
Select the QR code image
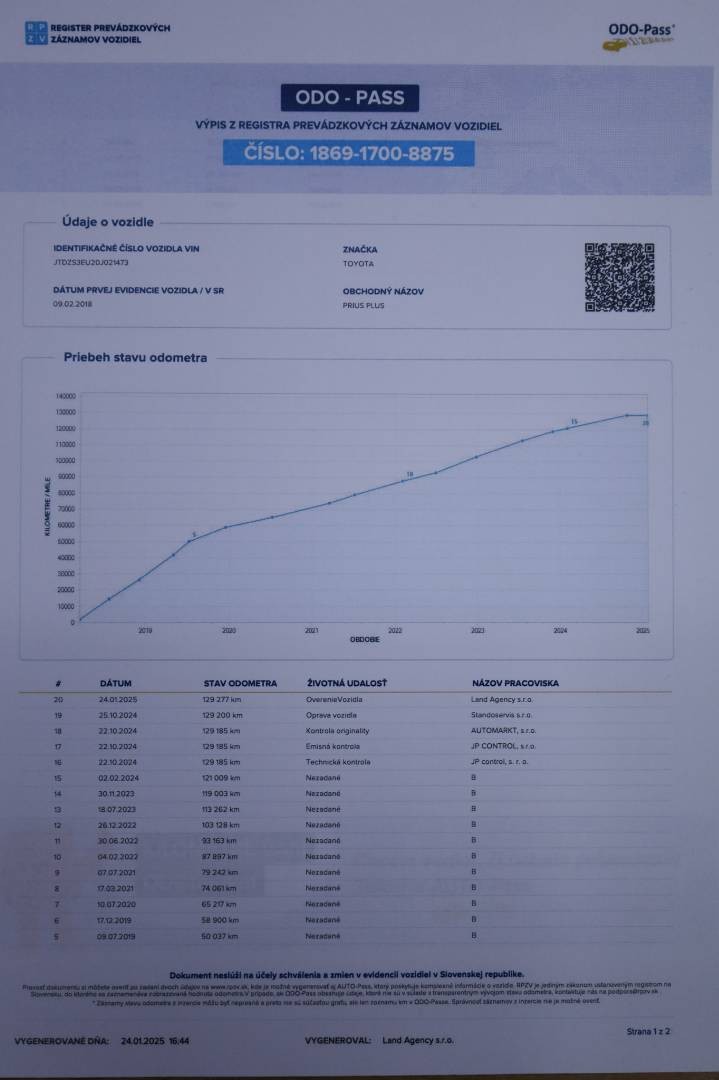coord(619,277)
